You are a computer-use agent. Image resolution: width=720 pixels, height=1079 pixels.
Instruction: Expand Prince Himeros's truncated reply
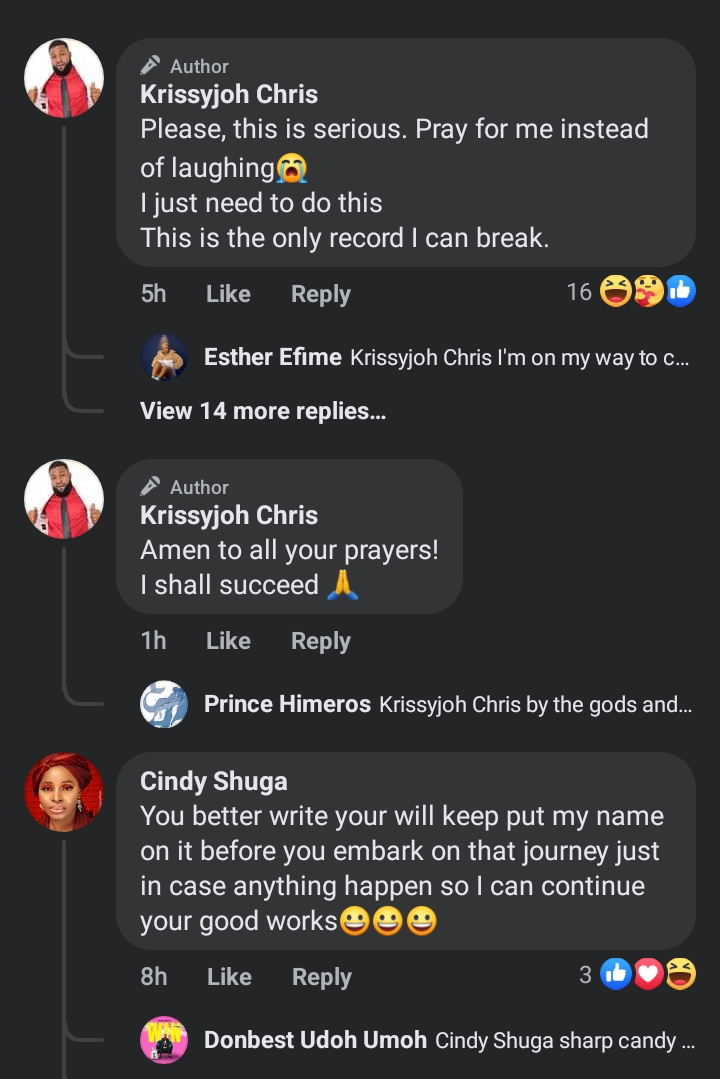(x=534, y=705)
